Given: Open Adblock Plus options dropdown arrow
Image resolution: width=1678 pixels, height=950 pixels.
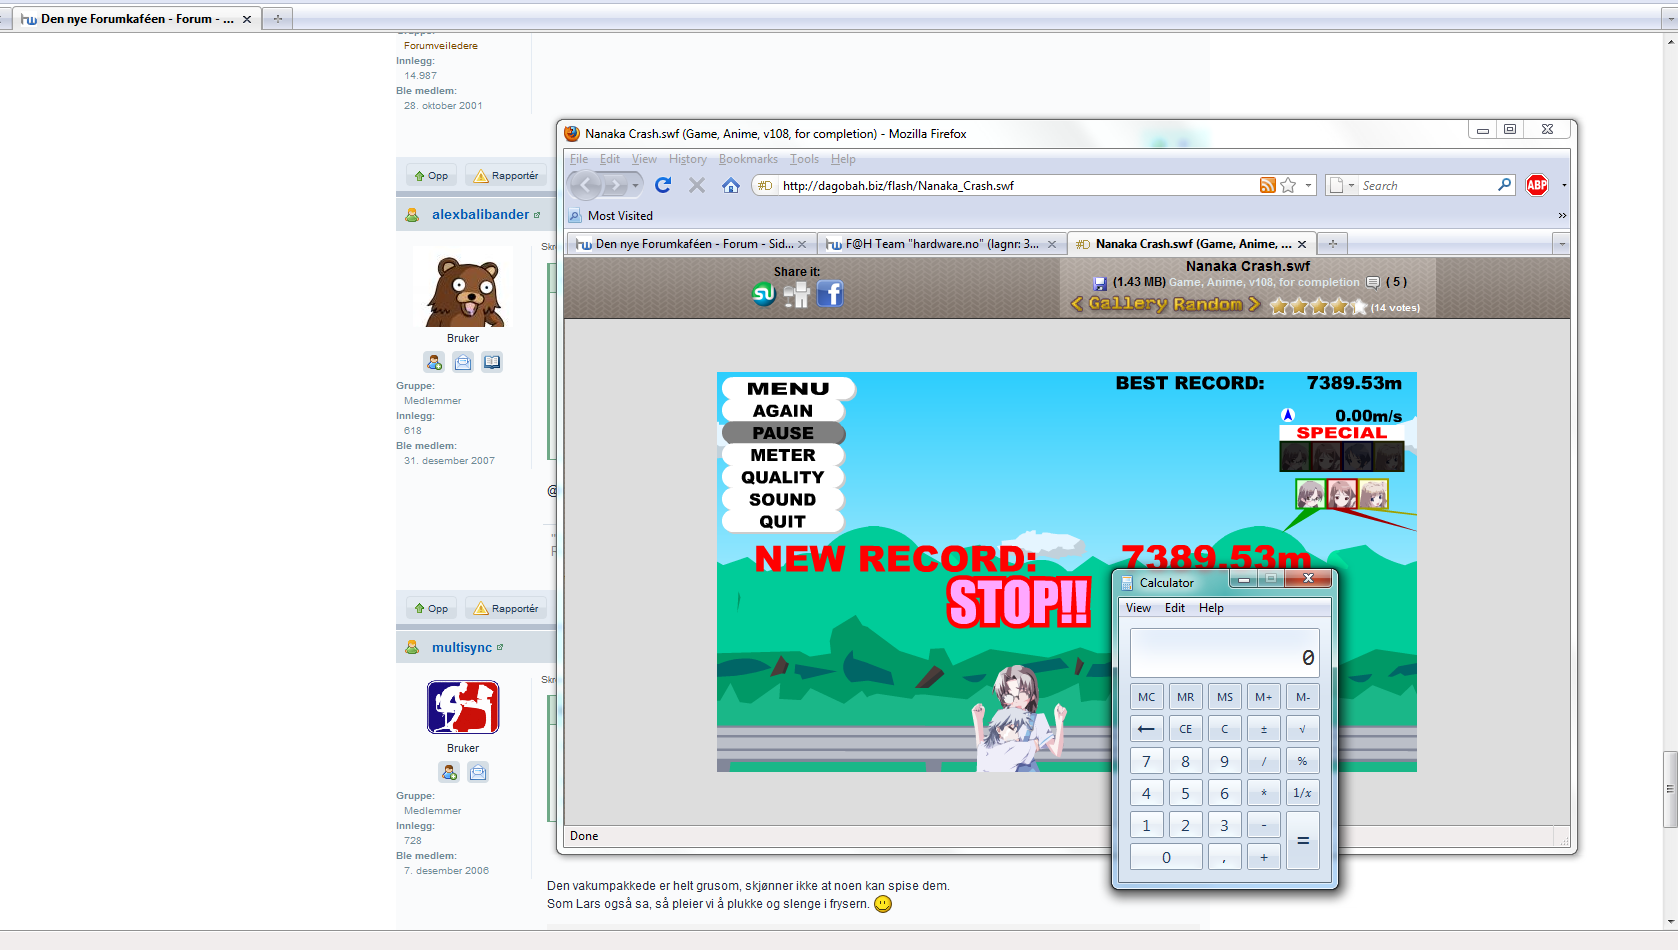Looking at the screenshot, I should tap(1564, 185).
